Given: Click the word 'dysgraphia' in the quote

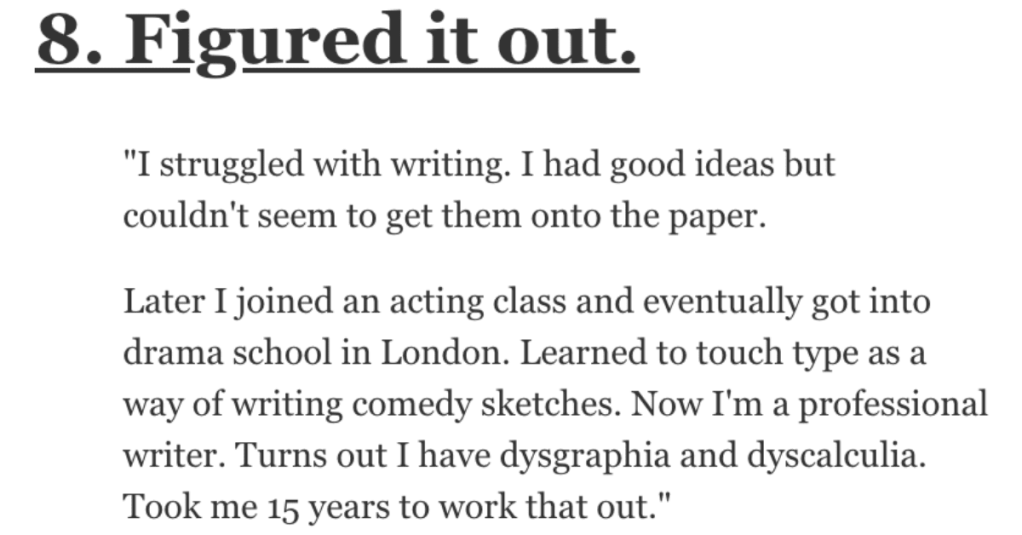Looking at the screenshot, I should tap(585, 456).
